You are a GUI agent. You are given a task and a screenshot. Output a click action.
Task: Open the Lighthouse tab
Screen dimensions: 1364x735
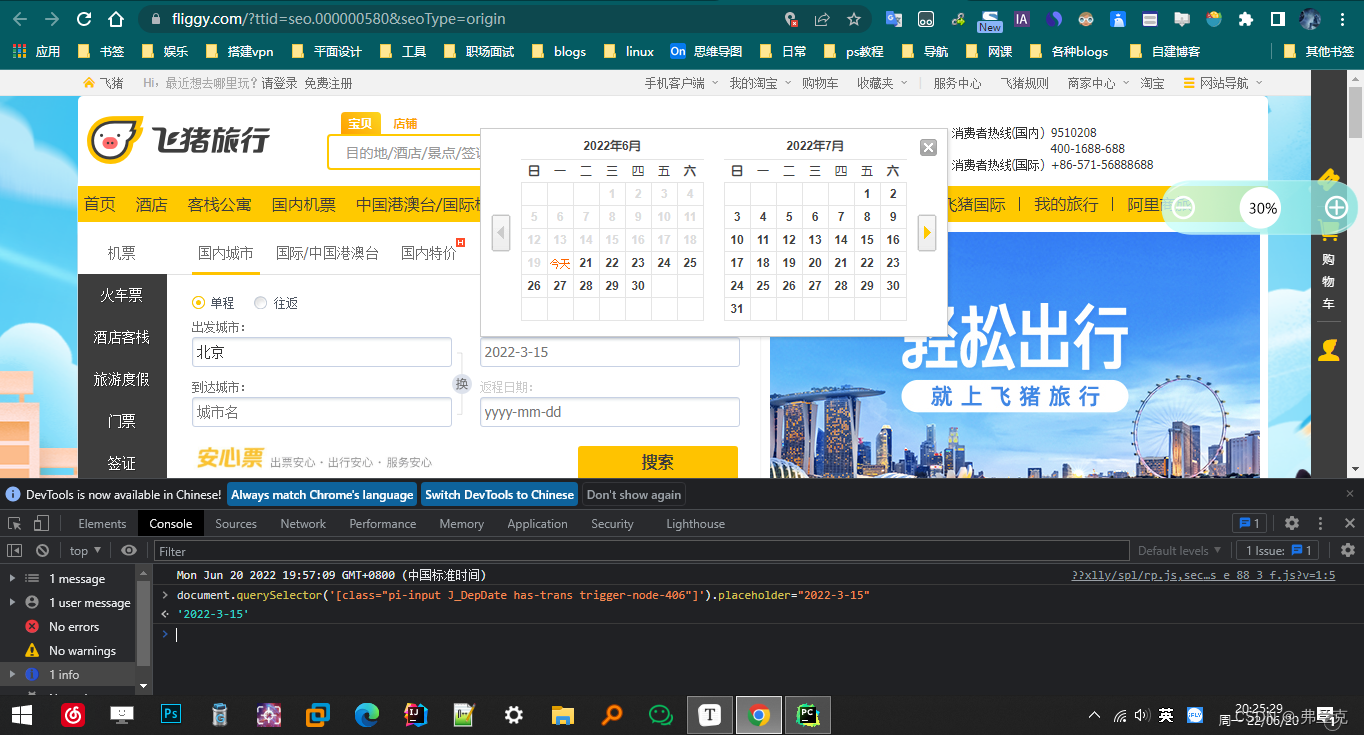pos(695,523)
